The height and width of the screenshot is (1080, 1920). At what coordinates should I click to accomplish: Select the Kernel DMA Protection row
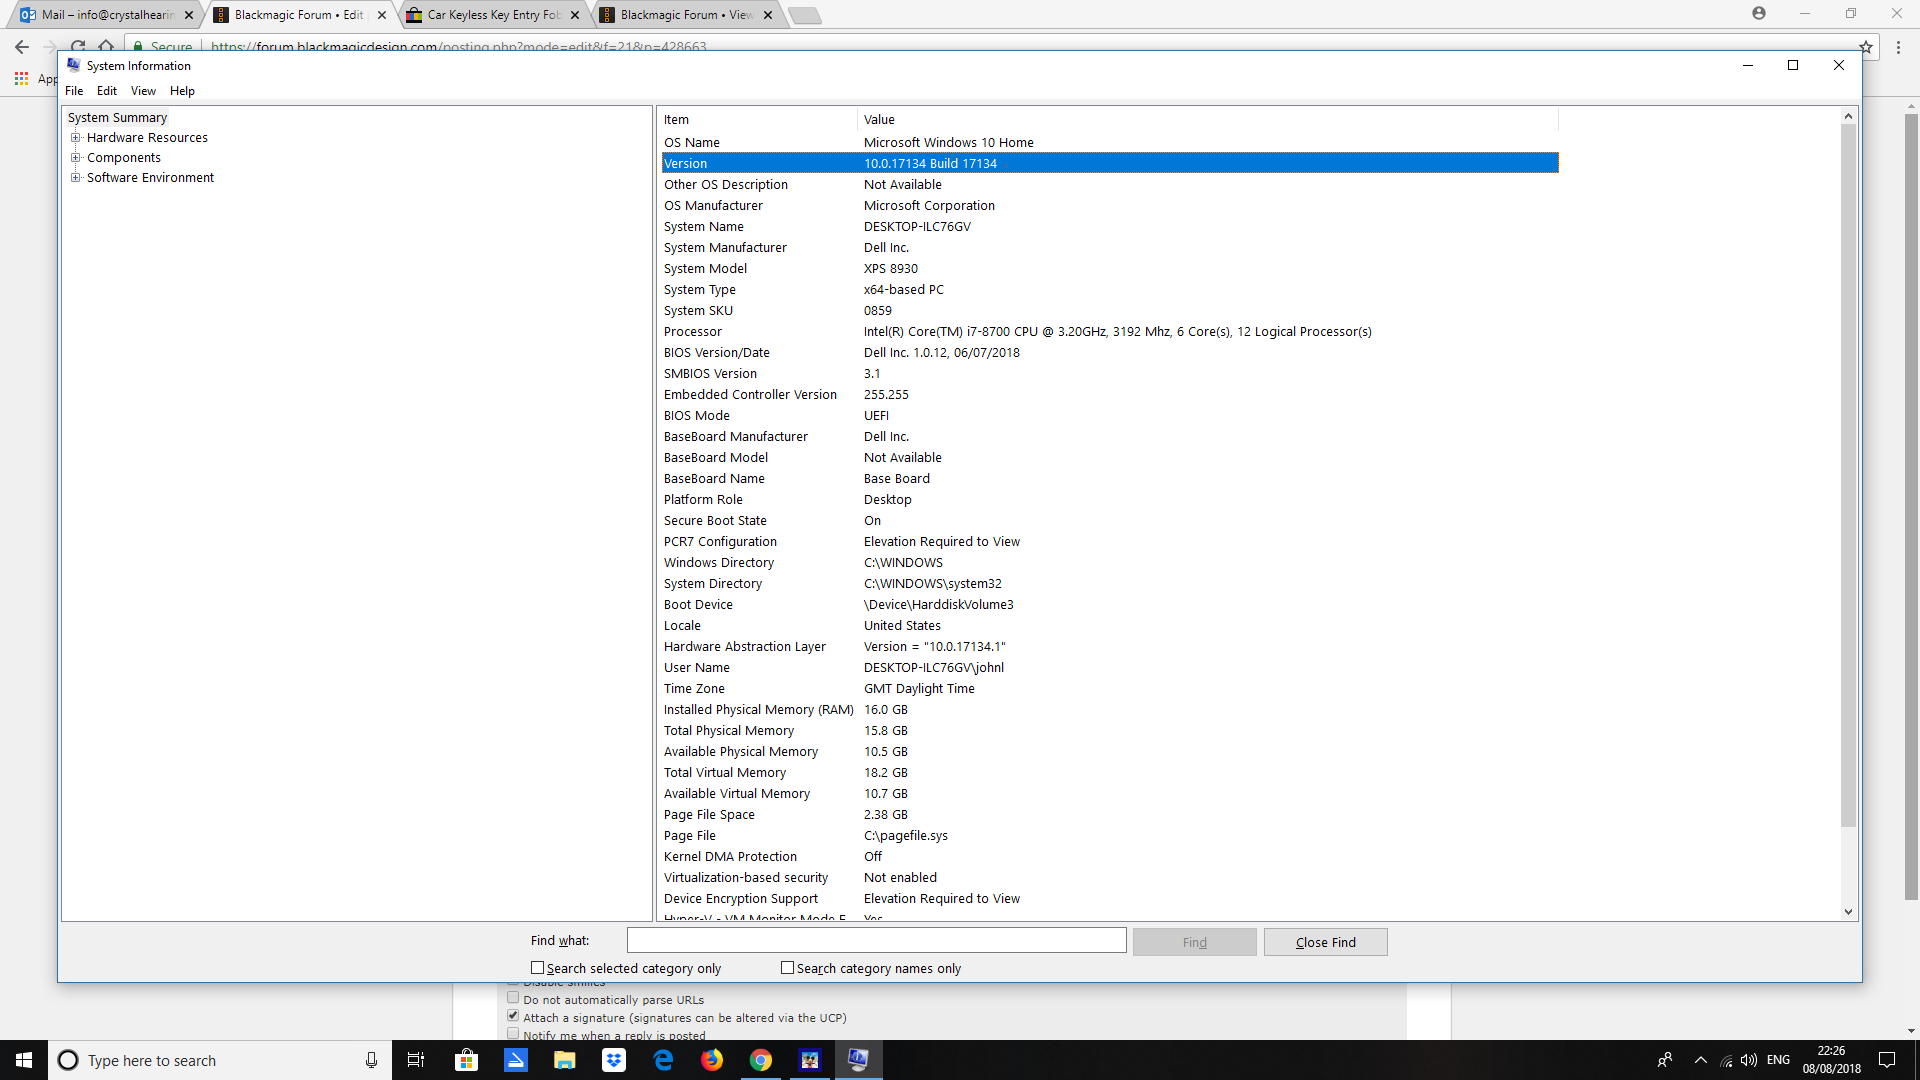point(1110,857)
